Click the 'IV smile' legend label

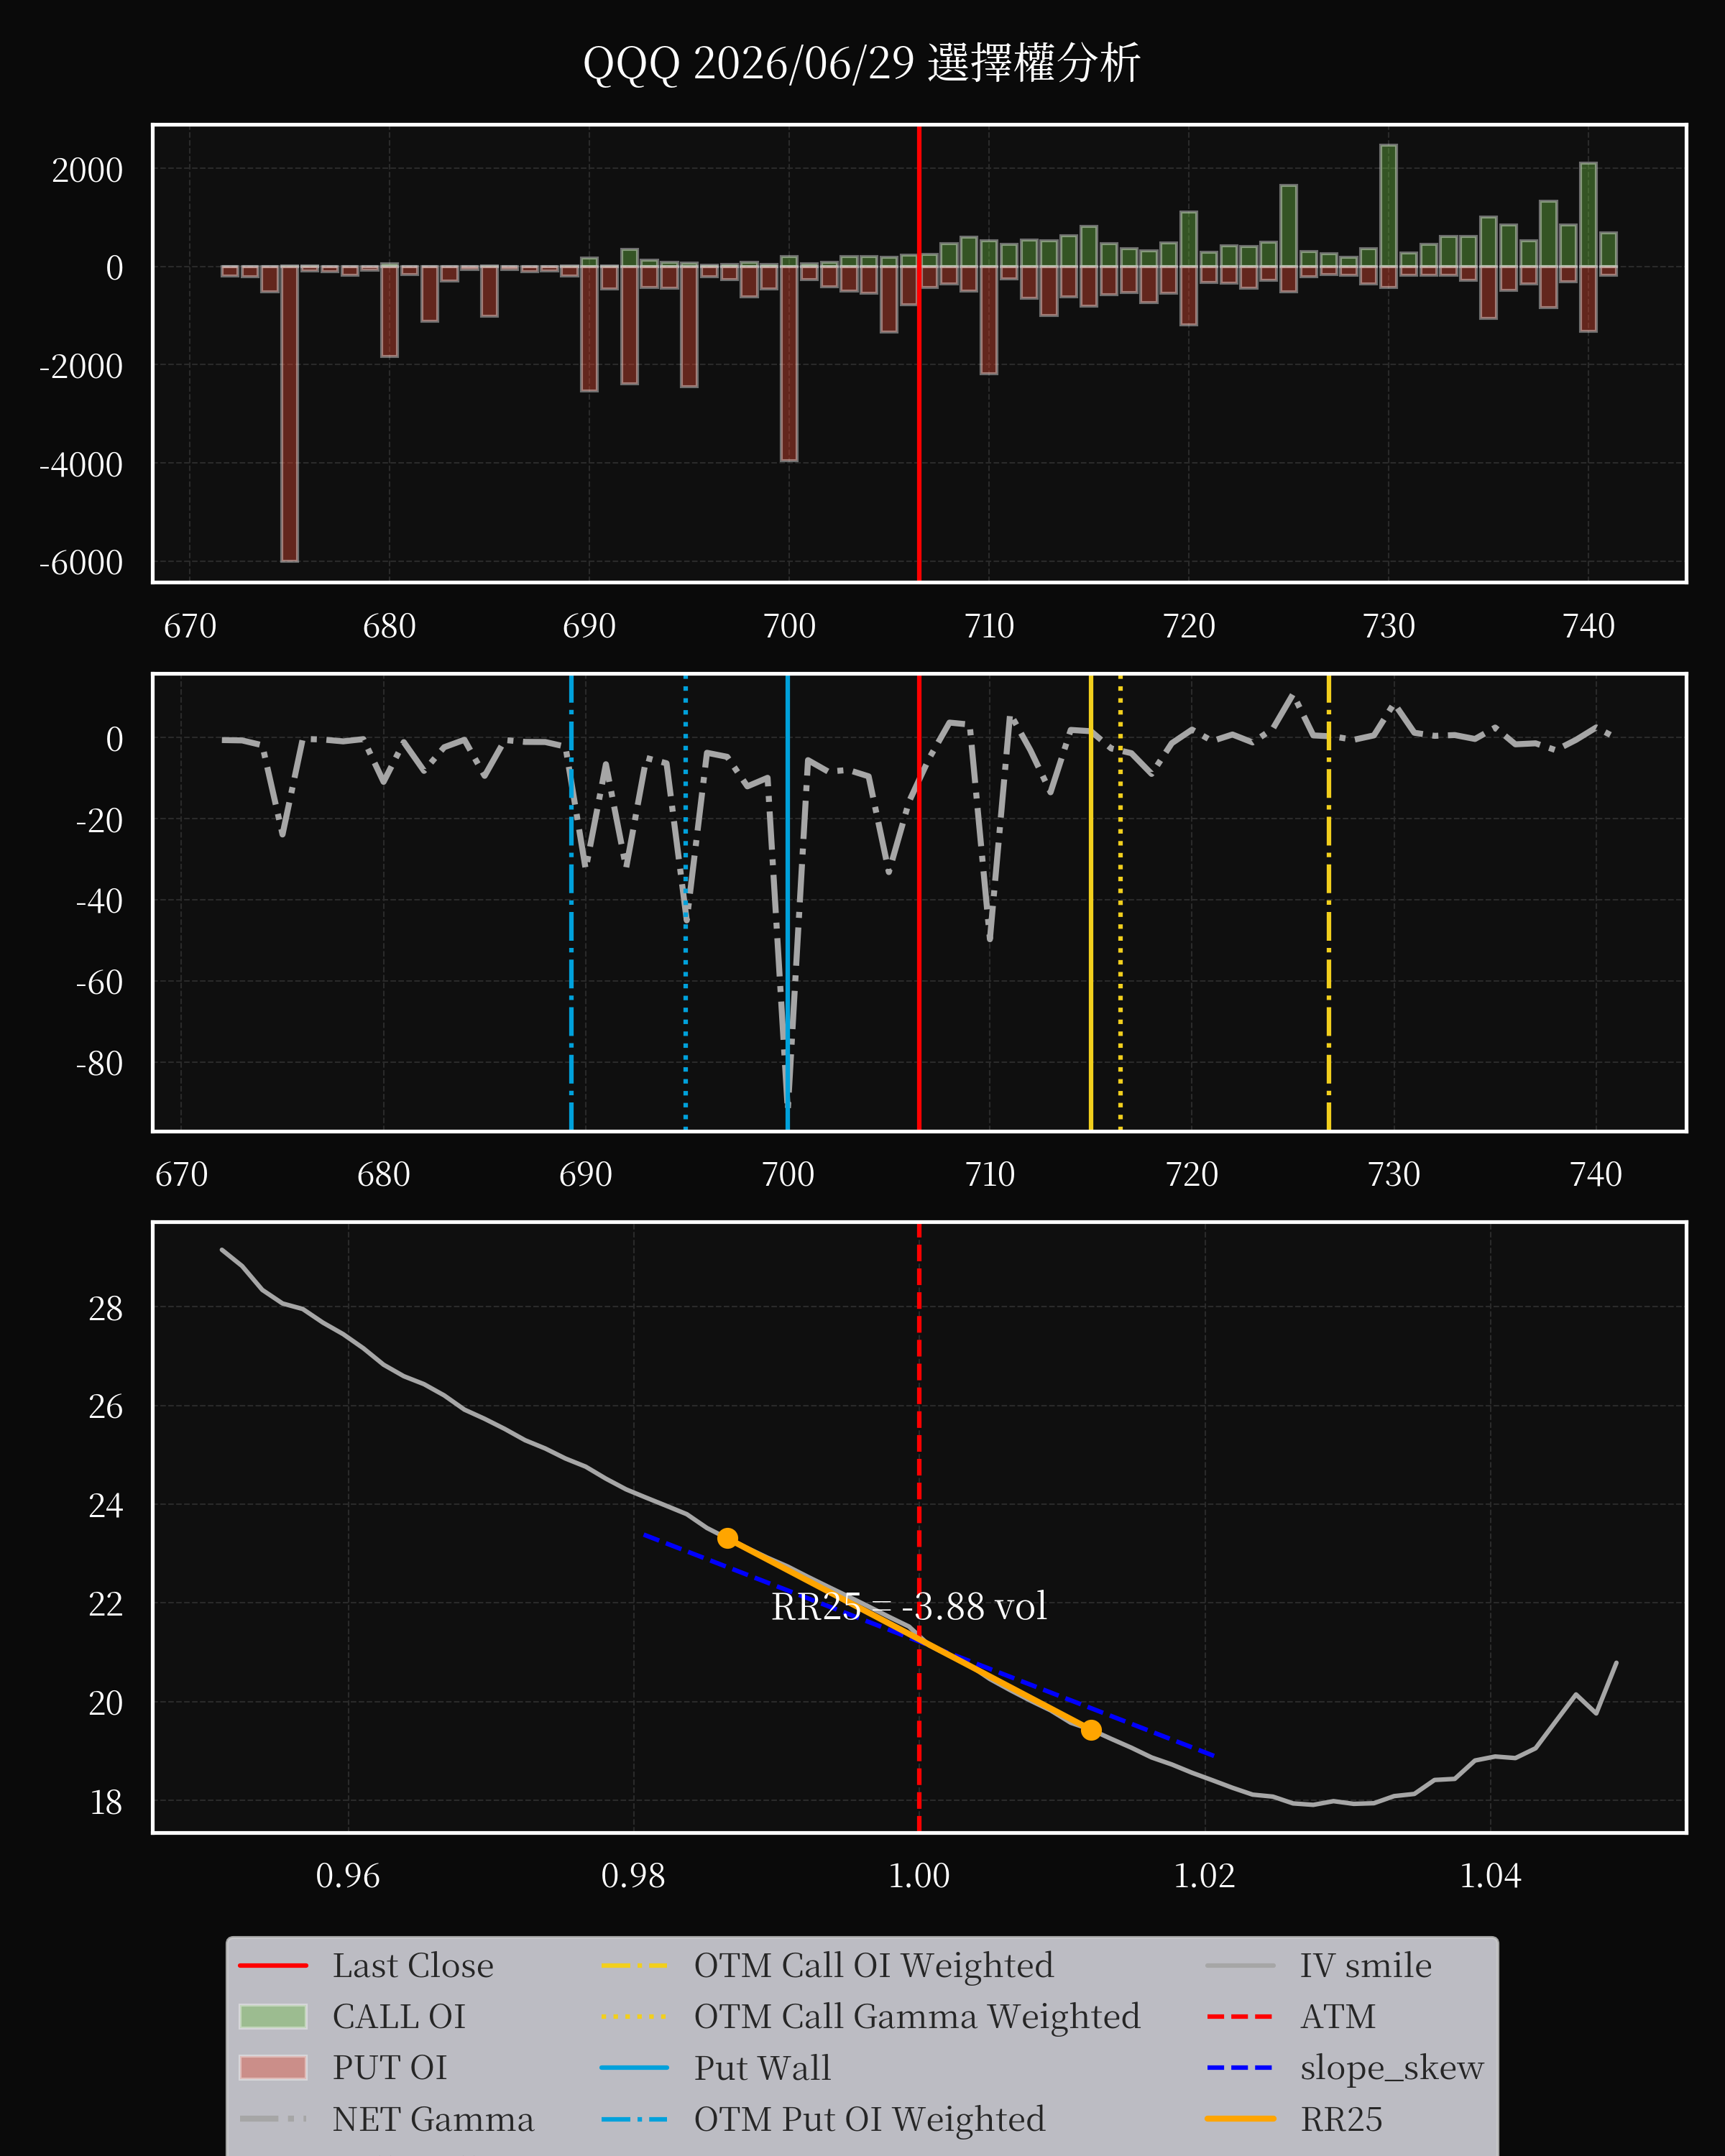(x=1366, y=1965)
